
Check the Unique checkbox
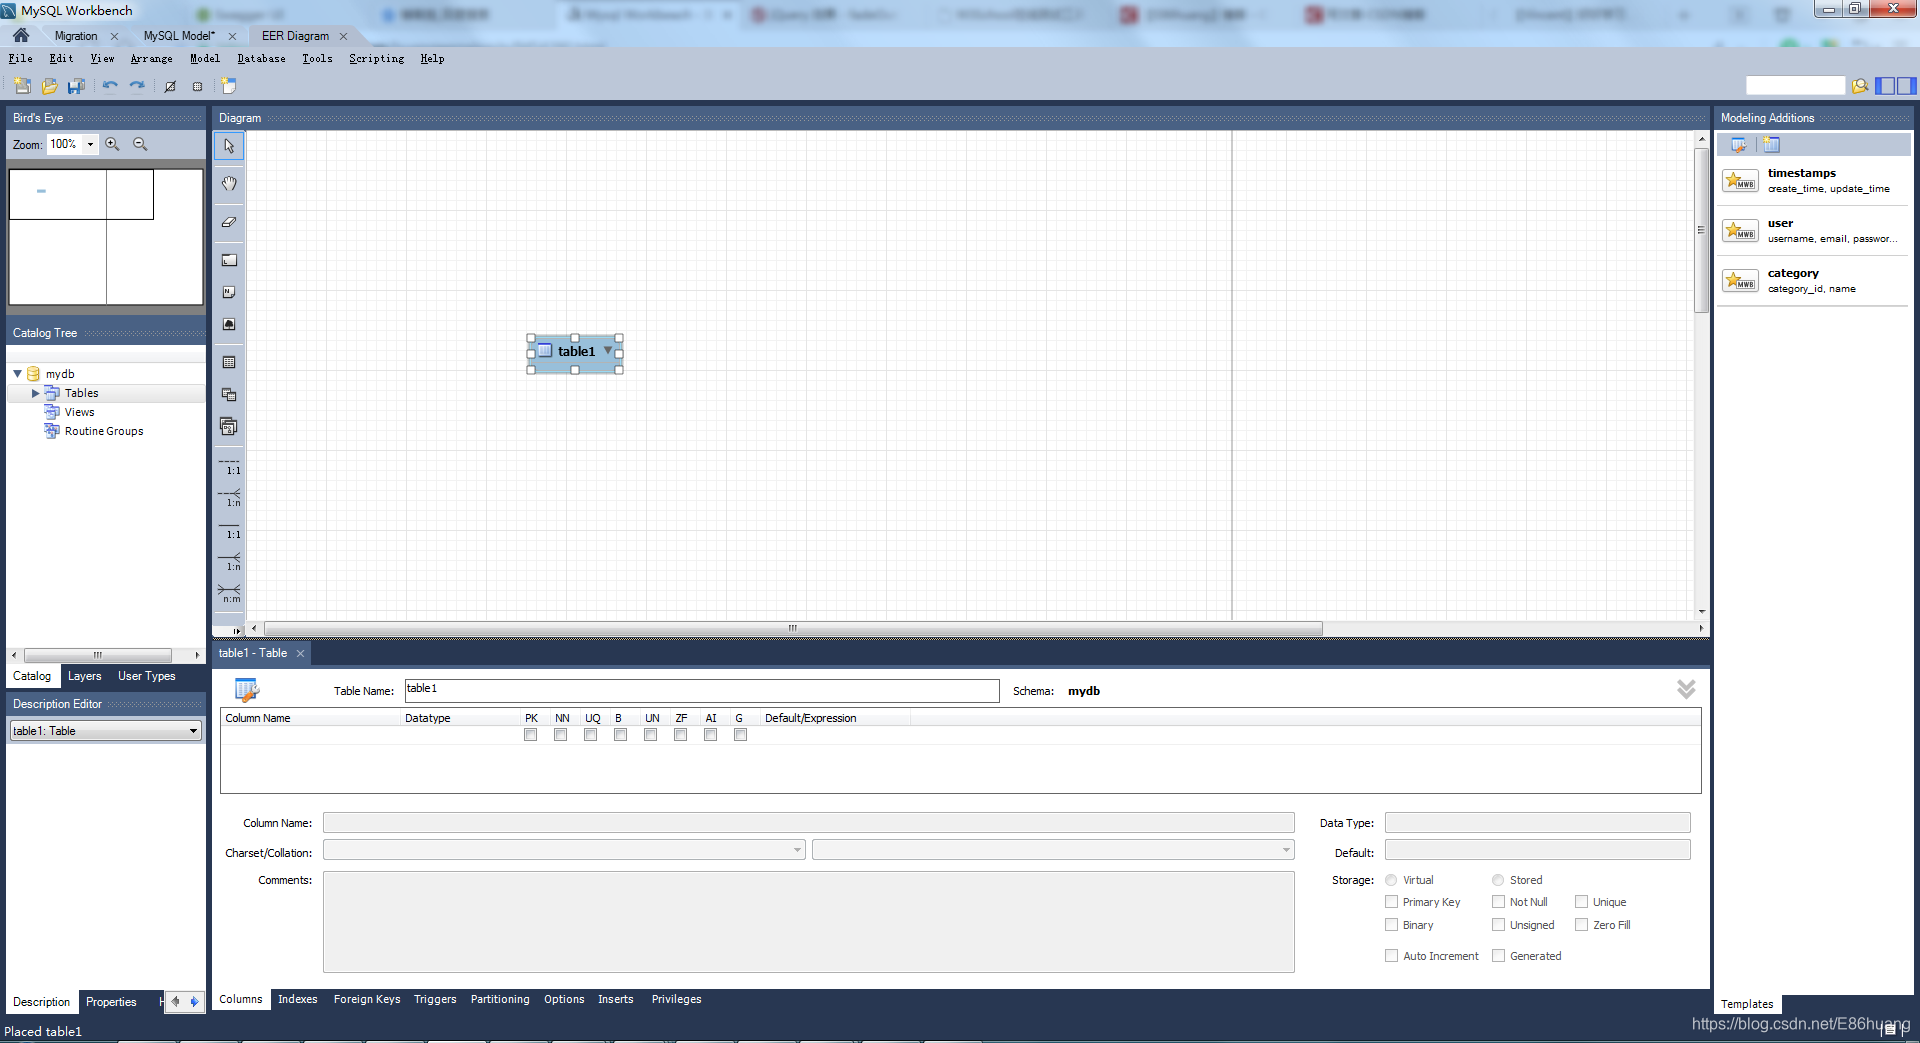click(x=1581, y=901)
